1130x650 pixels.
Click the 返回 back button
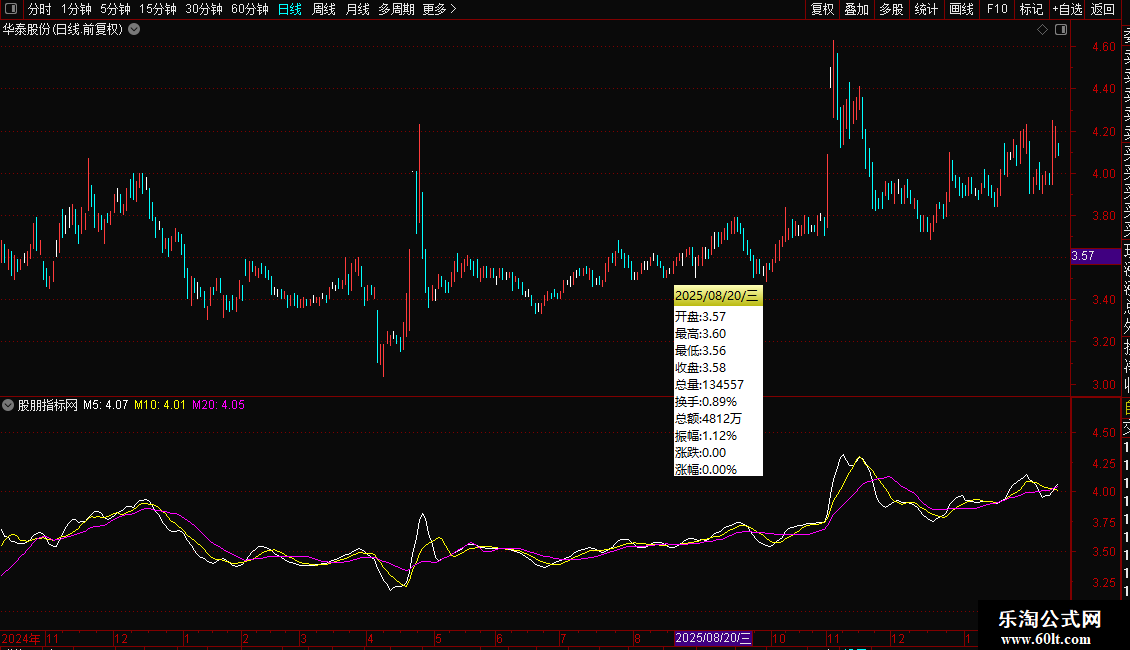pos(1103,9)
